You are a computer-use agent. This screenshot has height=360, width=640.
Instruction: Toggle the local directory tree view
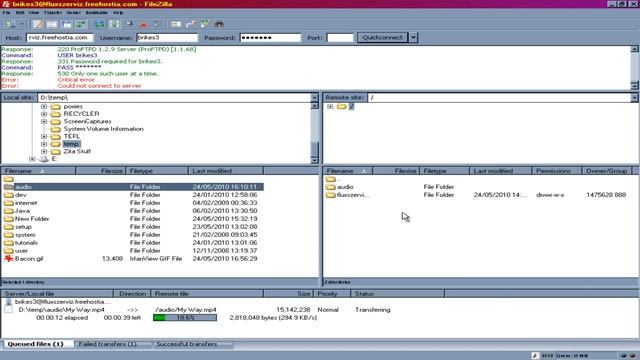tap(51, 24)
